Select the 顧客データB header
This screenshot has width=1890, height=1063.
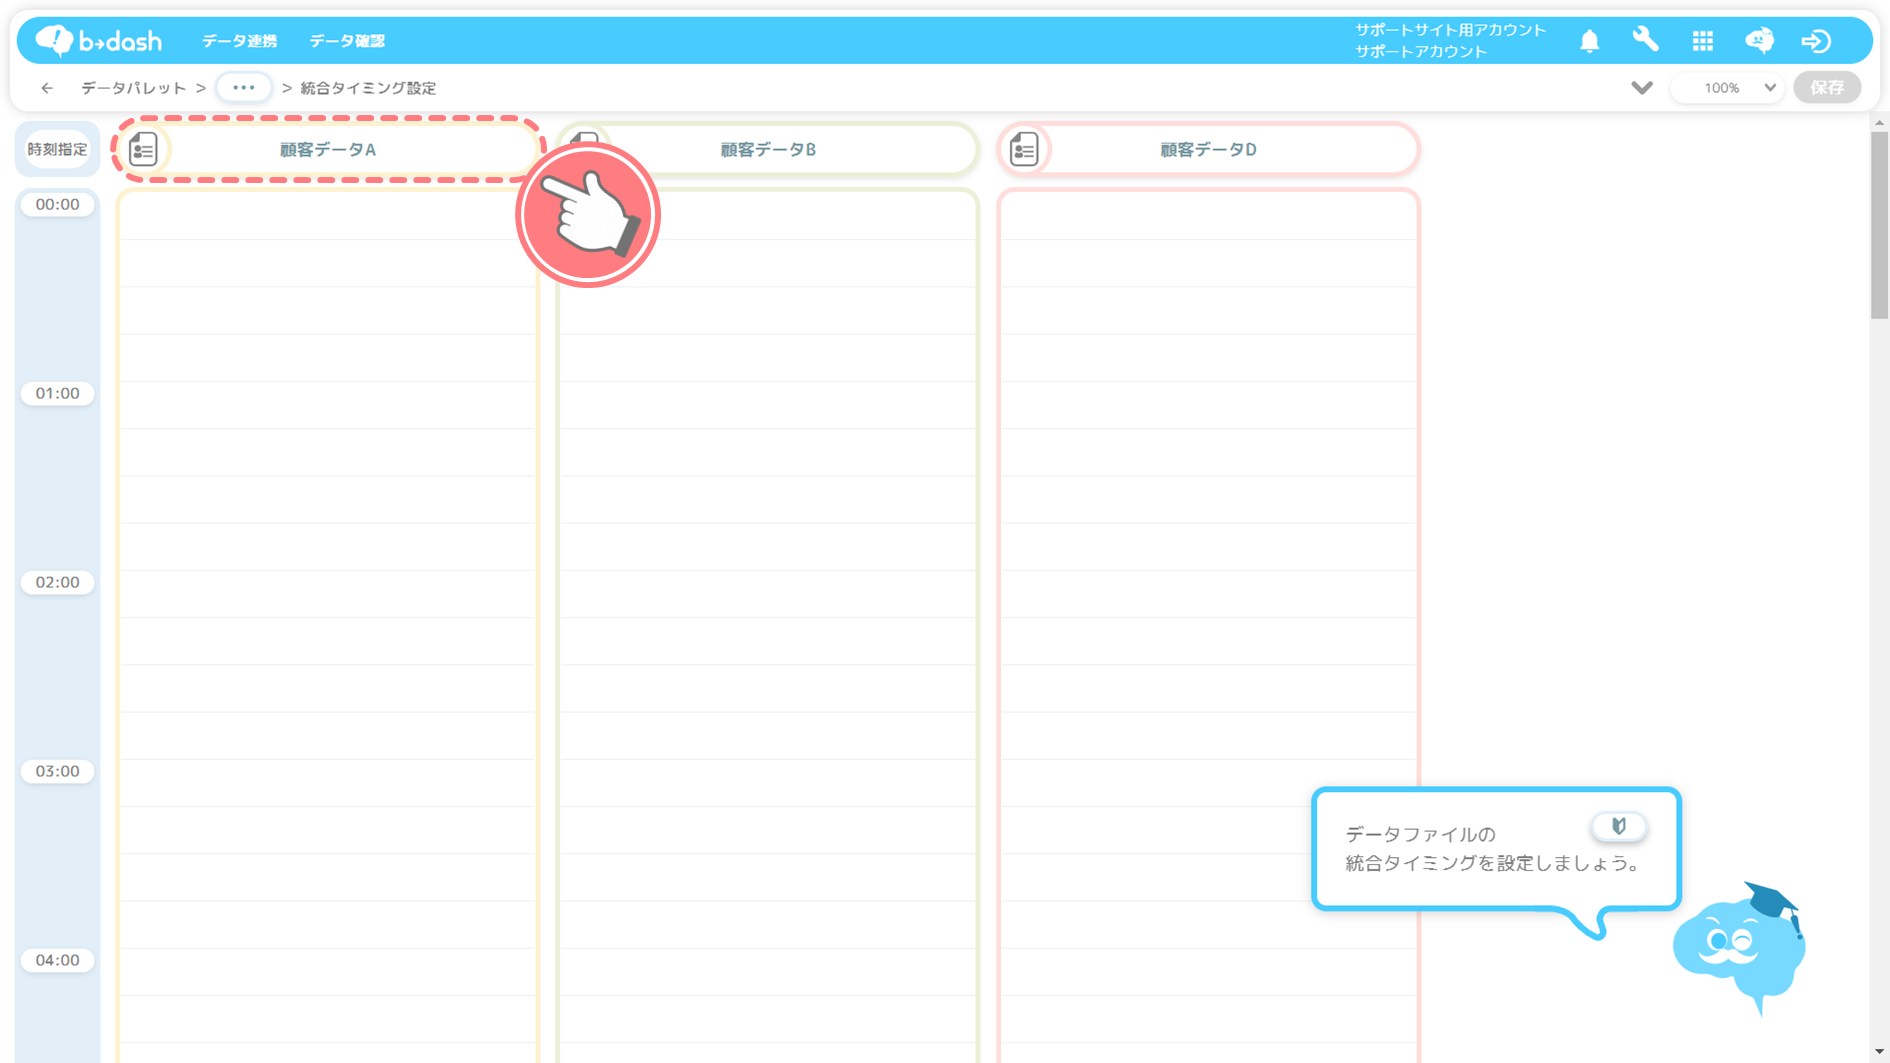coord(767,149)
